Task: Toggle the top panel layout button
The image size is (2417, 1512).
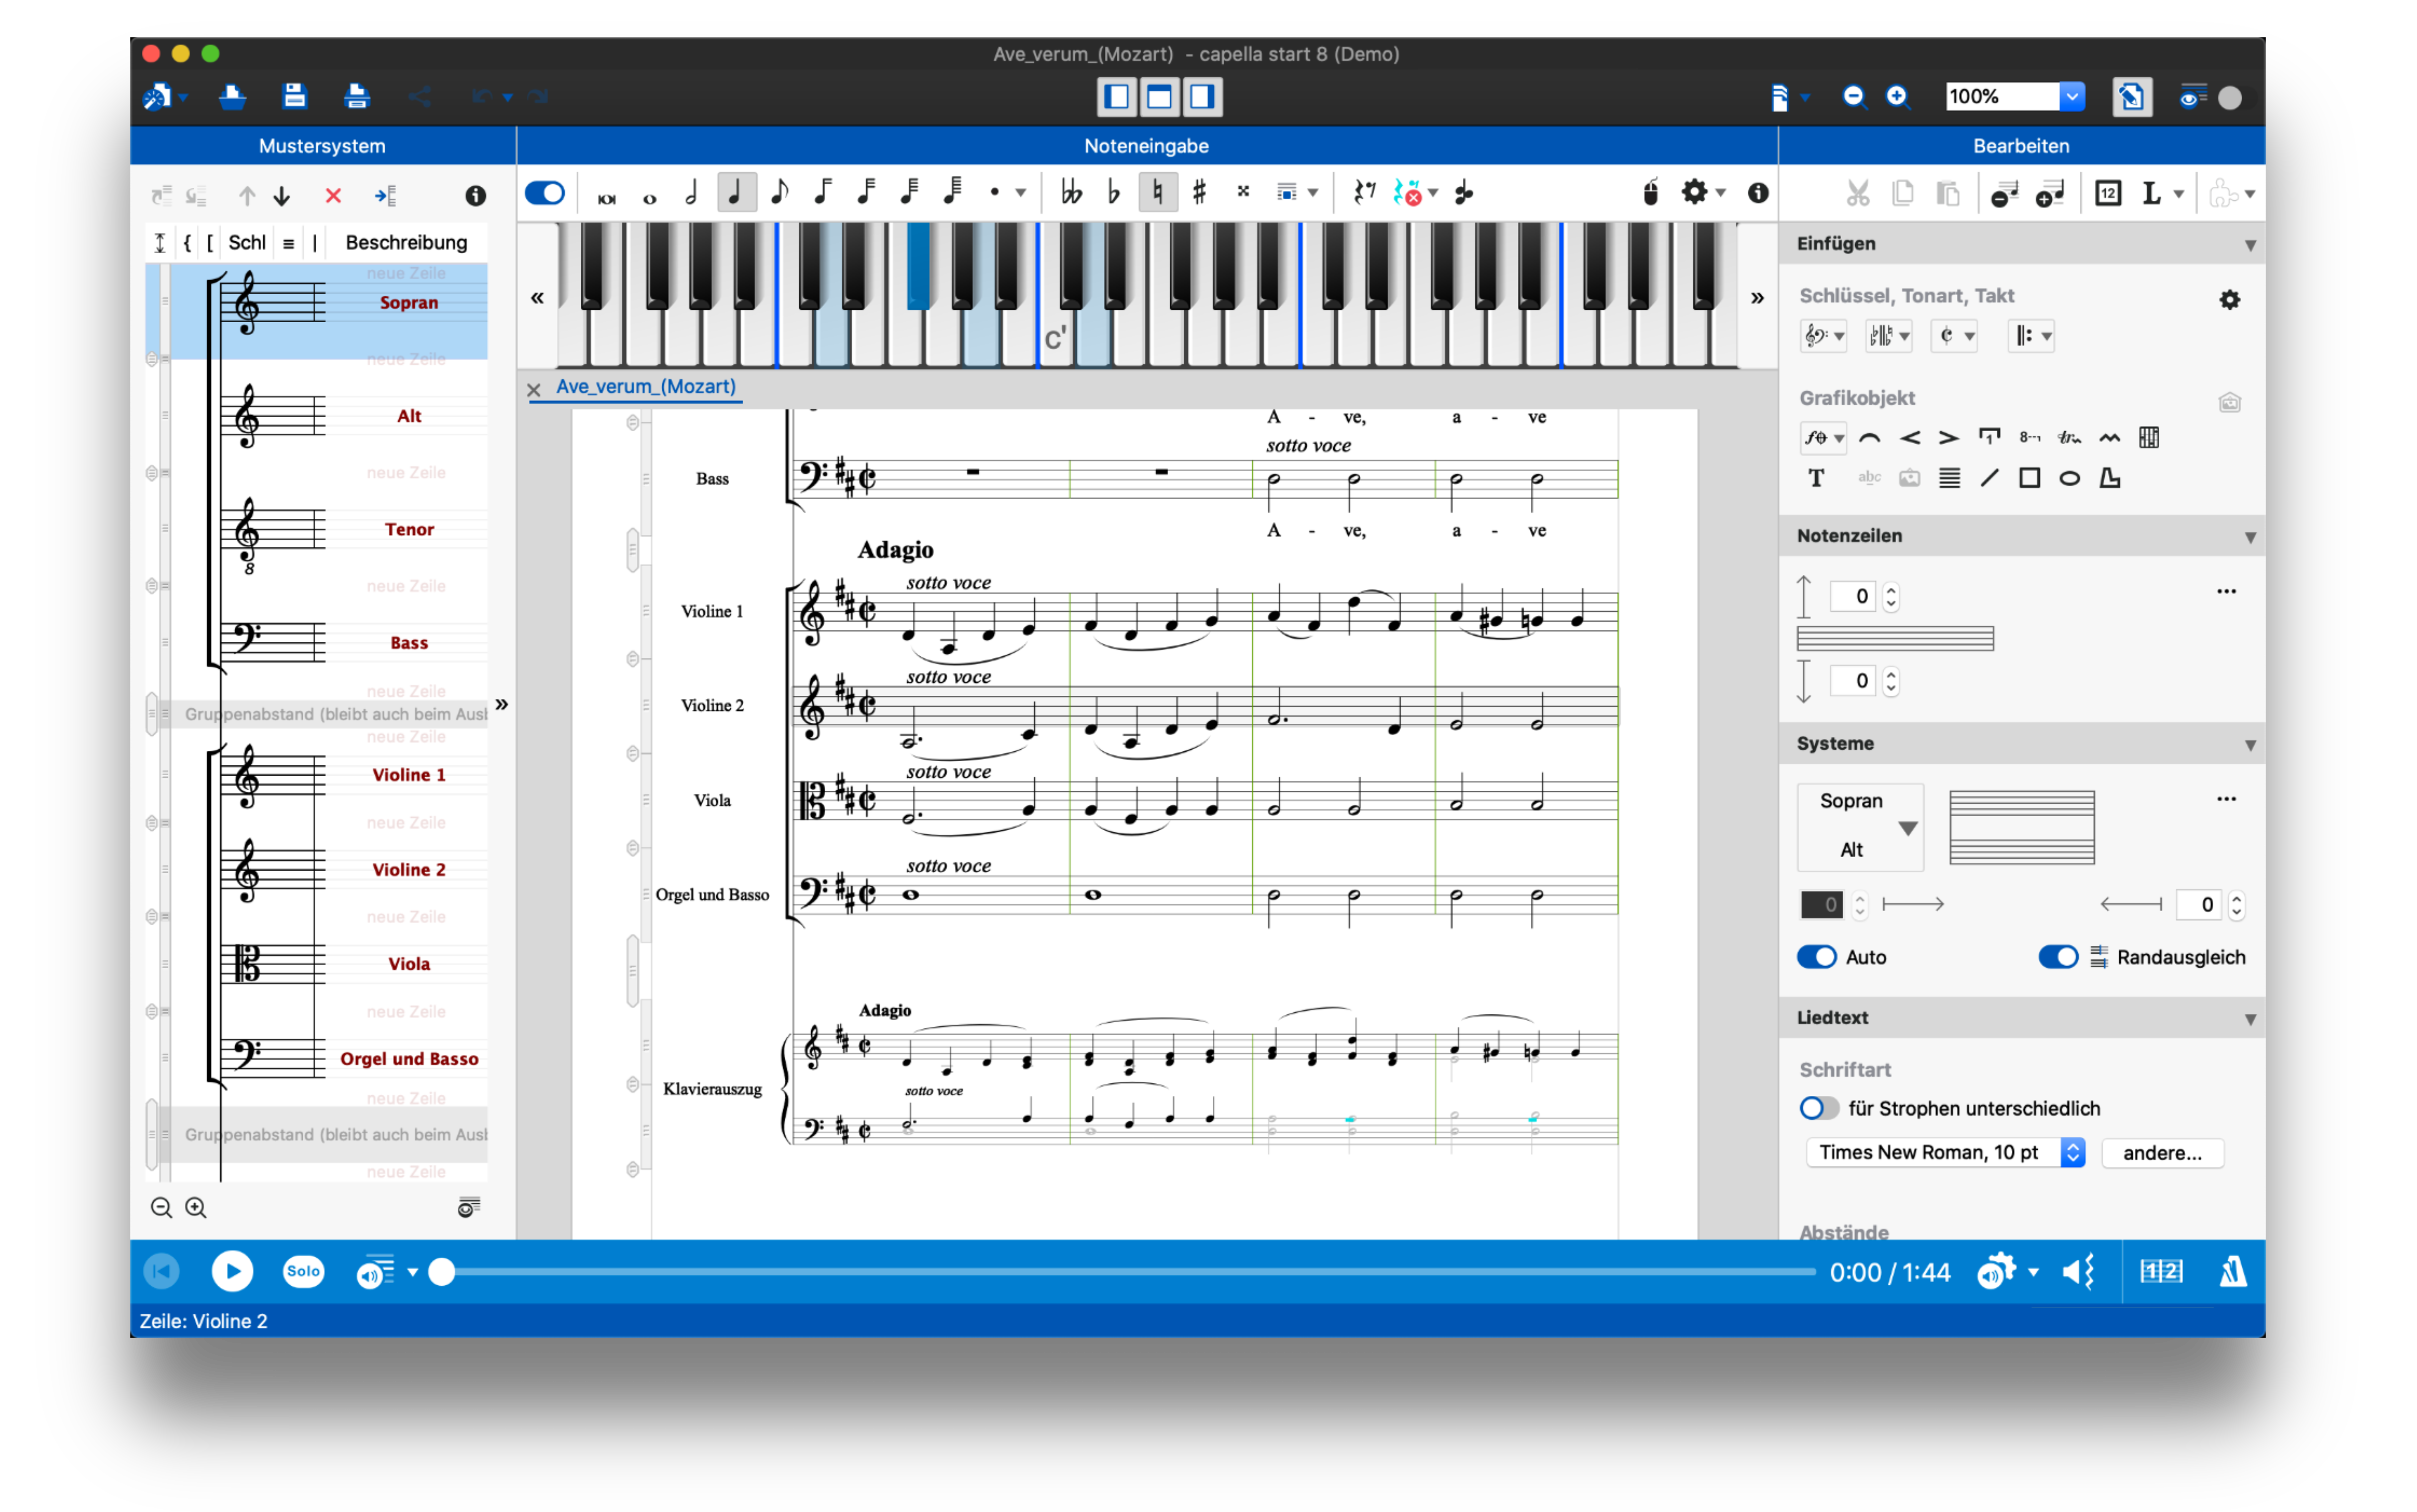Action: coord(1159,96)
